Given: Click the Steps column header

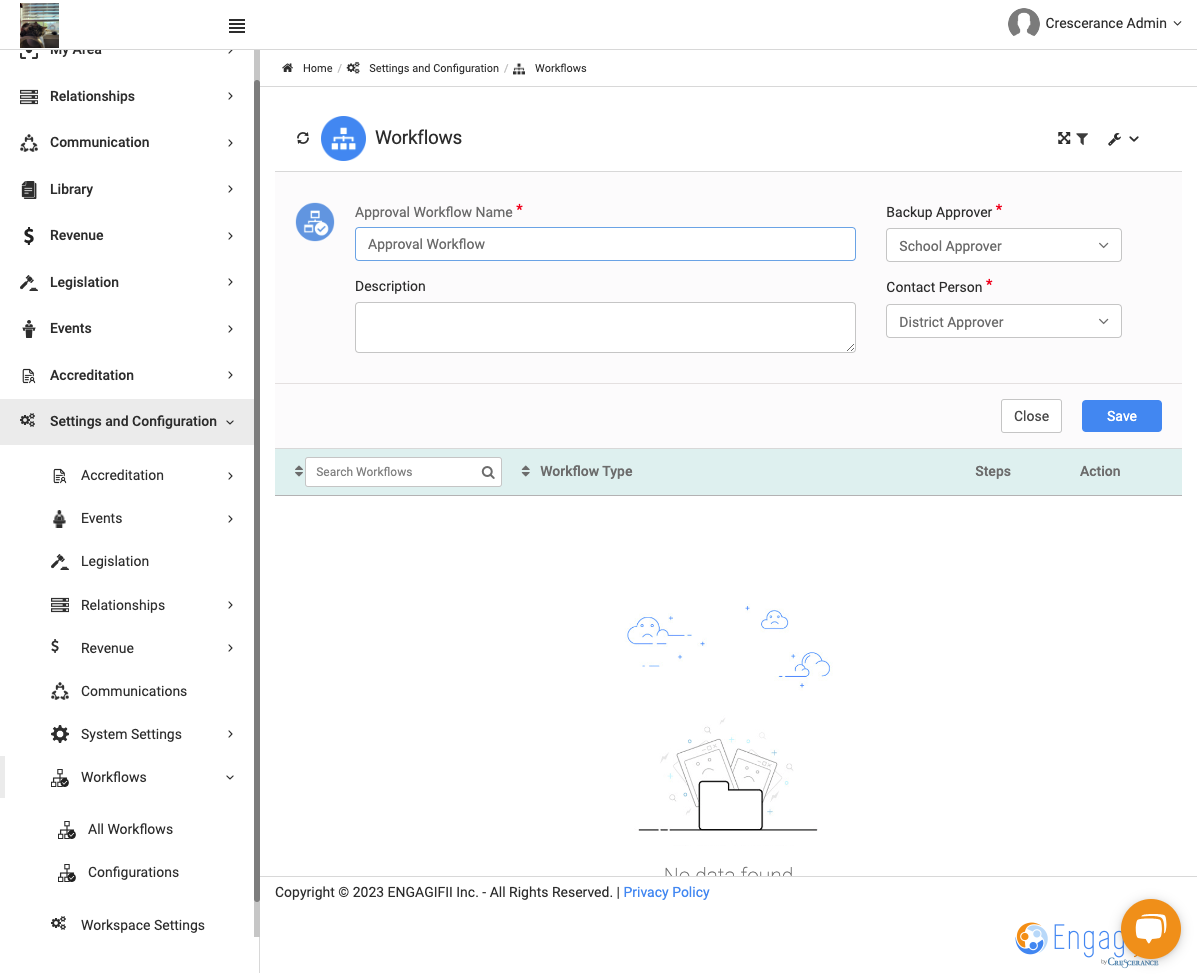Looking at the screenshot, I should click(x=992, y=472).
